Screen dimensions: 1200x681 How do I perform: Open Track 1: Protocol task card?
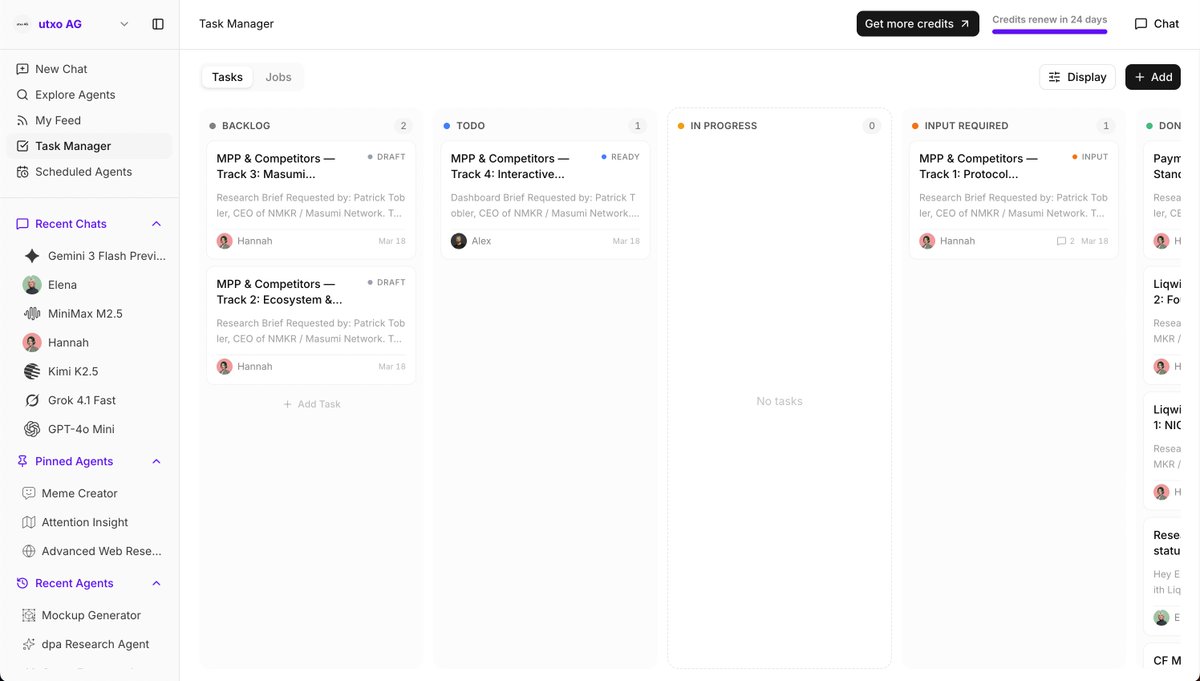pos(1013,199)
